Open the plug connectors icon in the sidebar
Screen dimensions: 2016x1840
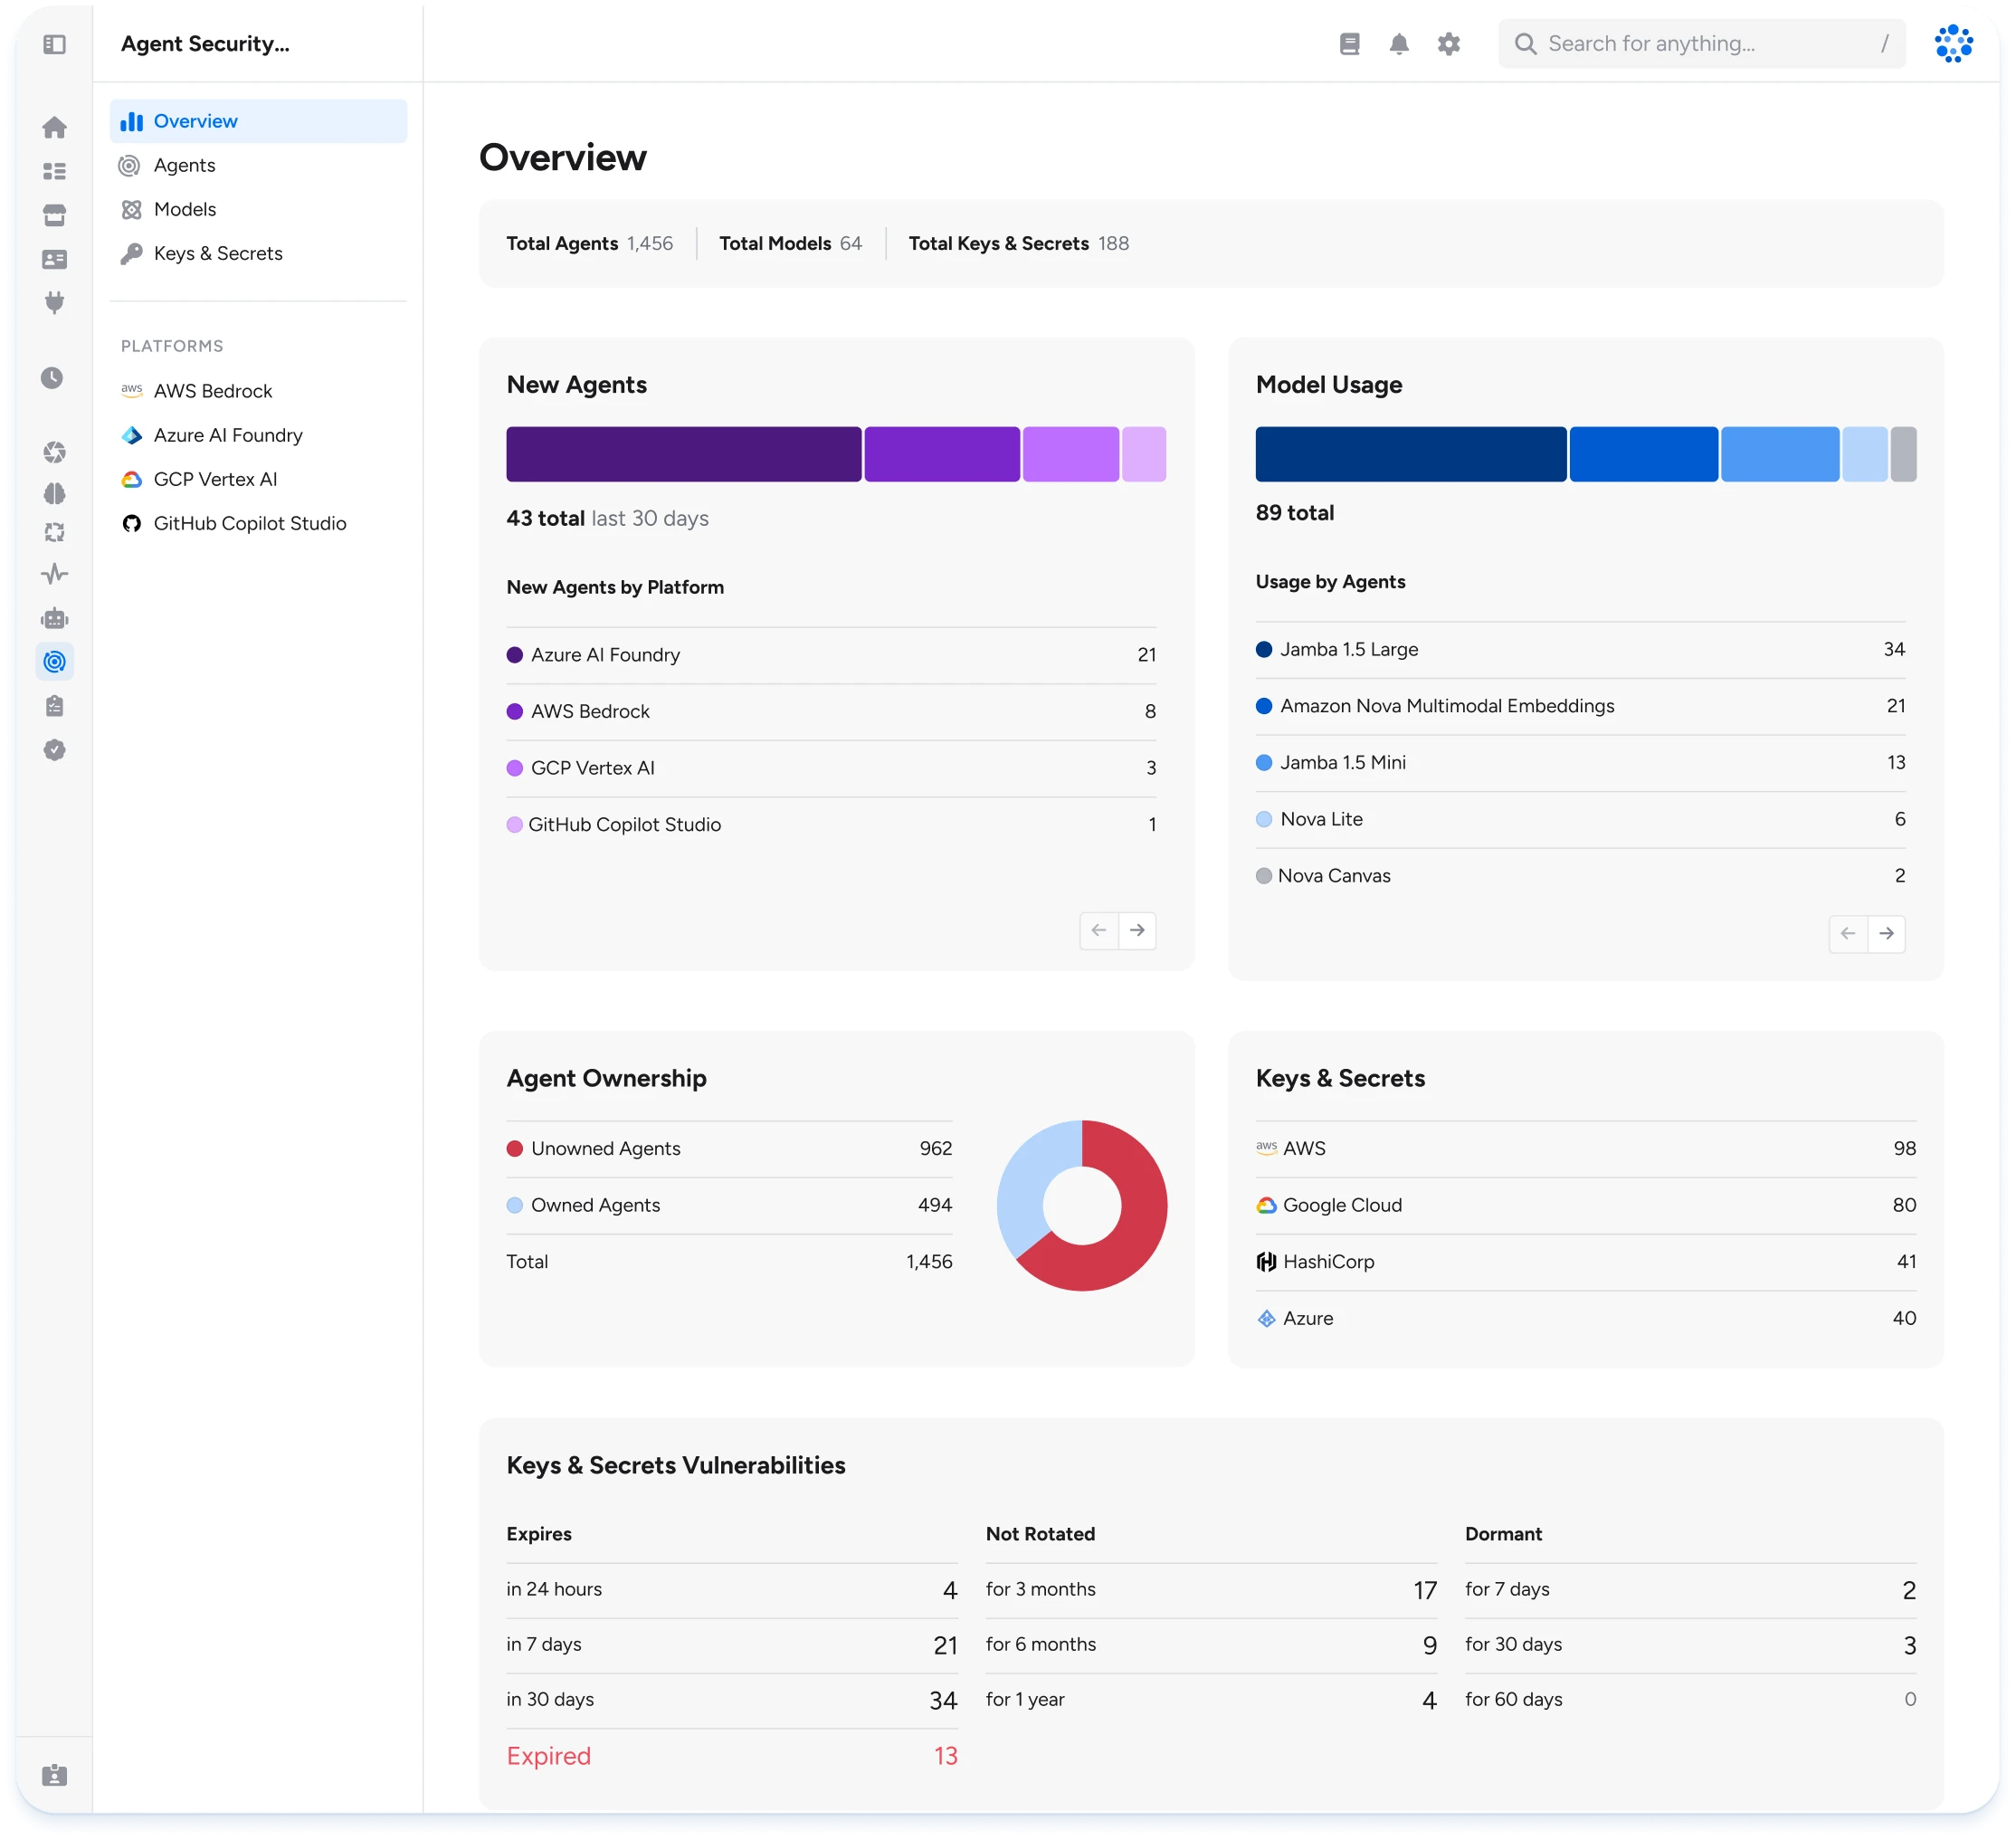point(55,302)
